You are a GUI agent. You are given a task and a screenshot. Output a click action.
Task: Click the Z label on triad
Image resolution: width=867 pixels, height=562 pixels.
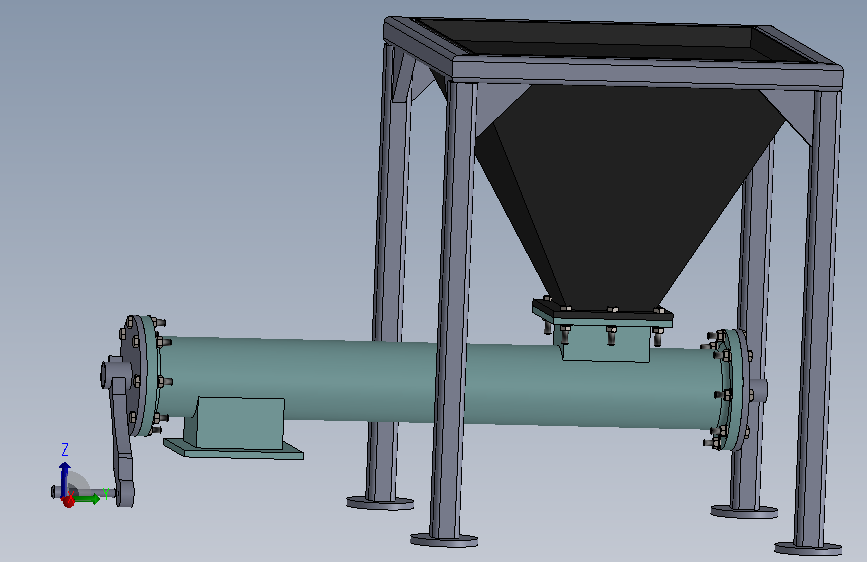tap(65, 449)
